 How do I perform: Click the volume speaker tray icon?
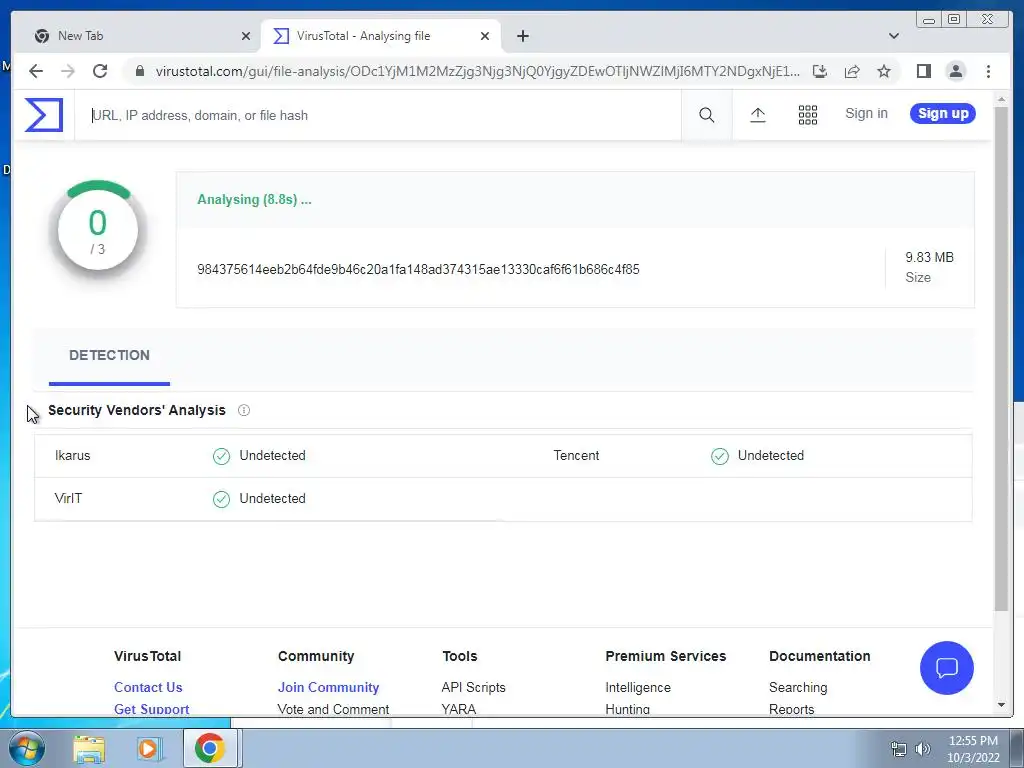pos(922,749)
